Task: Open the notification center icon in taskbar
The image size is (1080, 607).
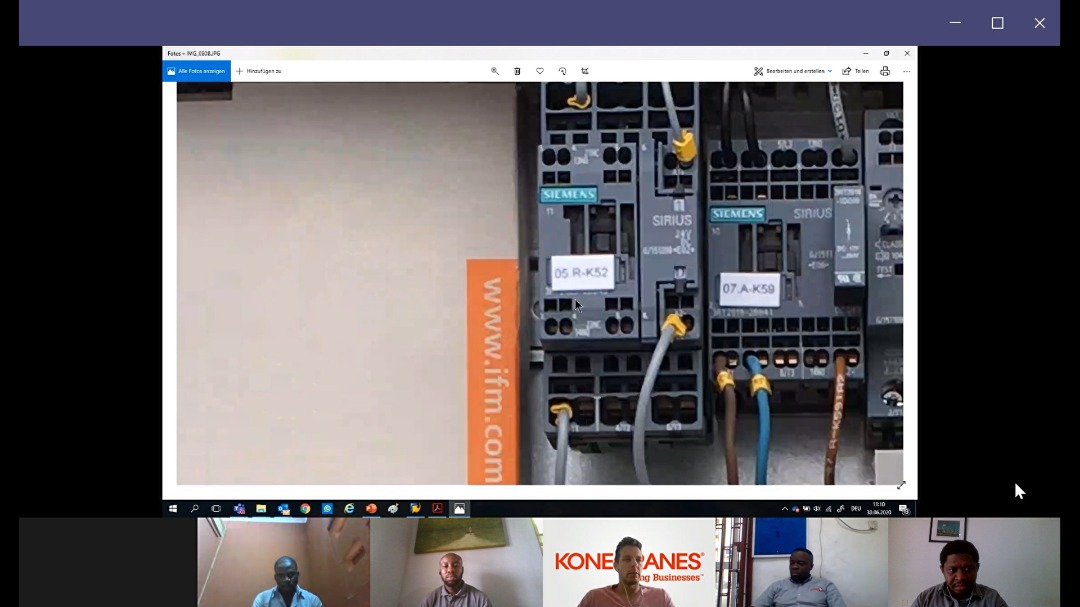Action: (x=904, y=509)
